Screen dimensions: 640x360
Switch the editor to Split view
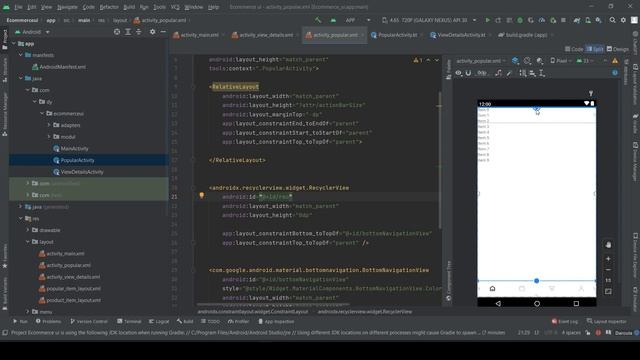tap(595, 49)
